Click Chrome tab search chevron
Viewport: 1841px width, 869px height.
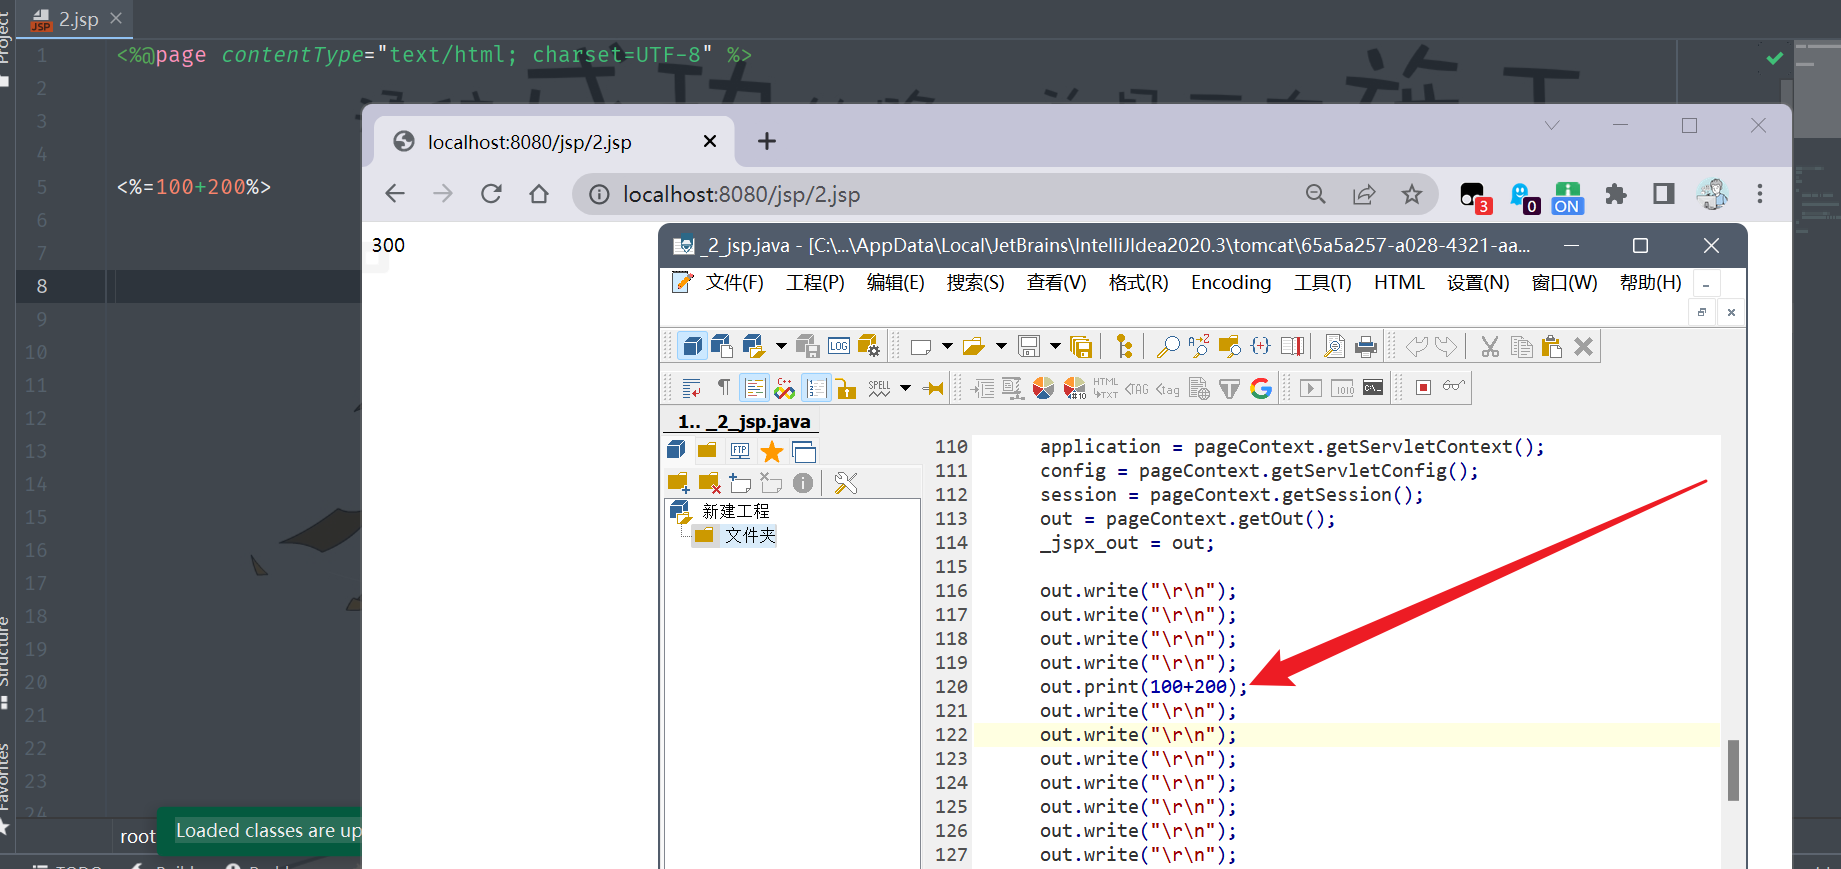click(1552, 125)
